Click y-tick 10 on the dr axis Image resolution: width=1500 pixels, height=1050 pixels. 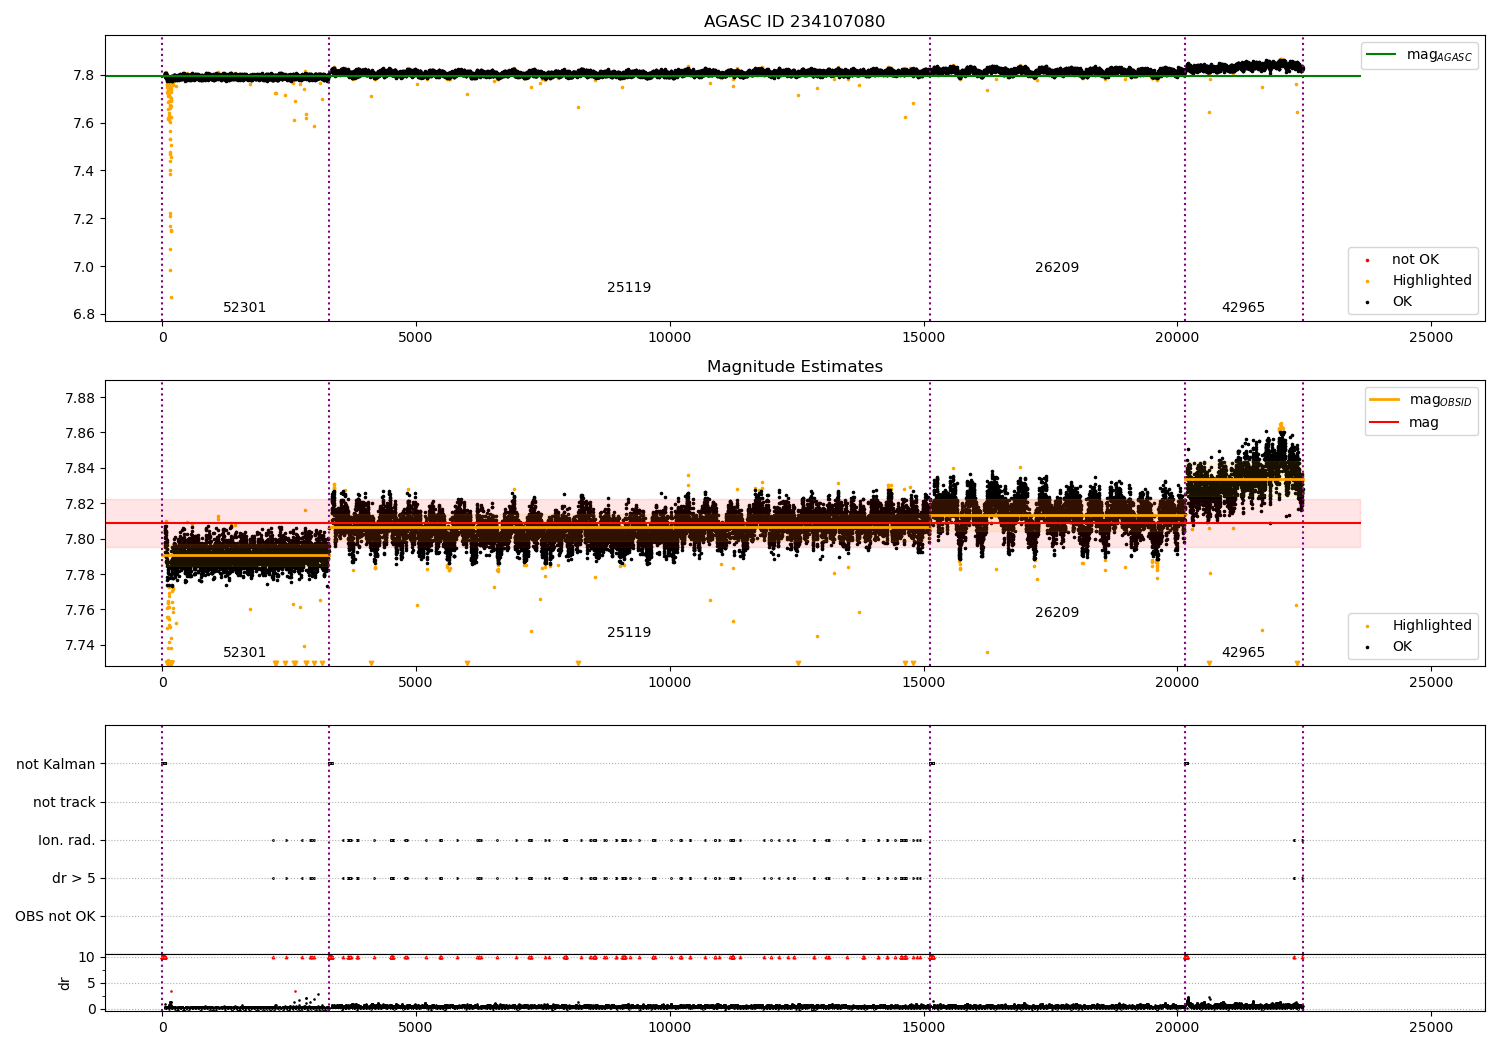click(x=87, y=958)
